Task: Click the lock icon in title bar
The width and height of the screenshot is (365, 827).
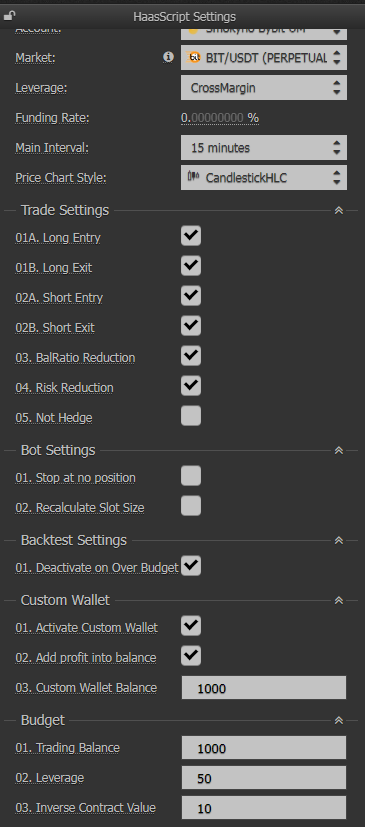Action: coord(9,16)
